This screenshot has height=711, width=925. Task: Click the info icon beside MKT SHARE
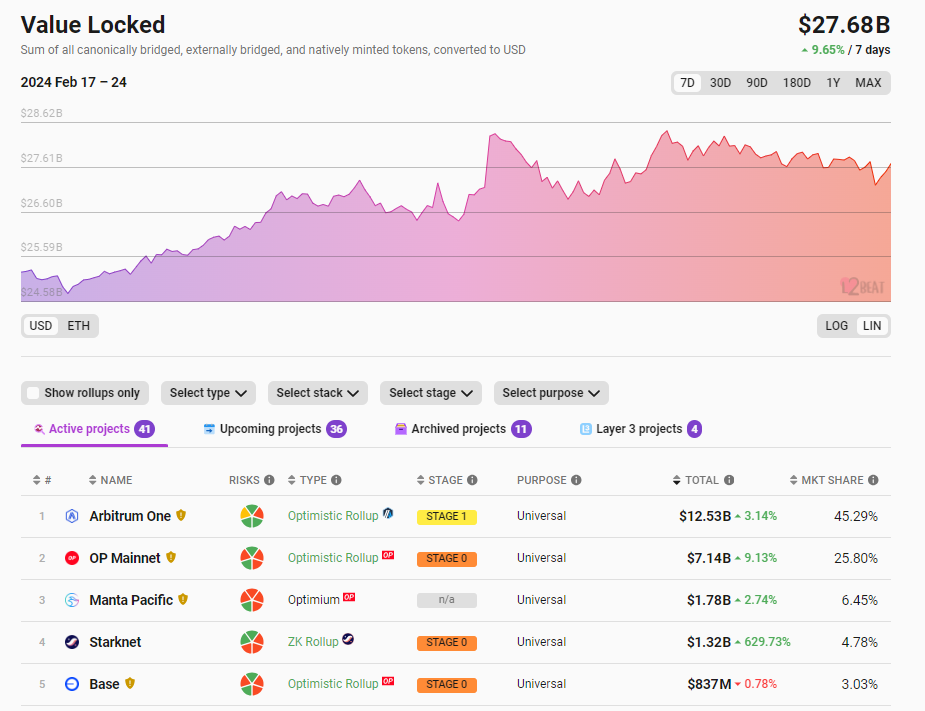tap(875, 480)
